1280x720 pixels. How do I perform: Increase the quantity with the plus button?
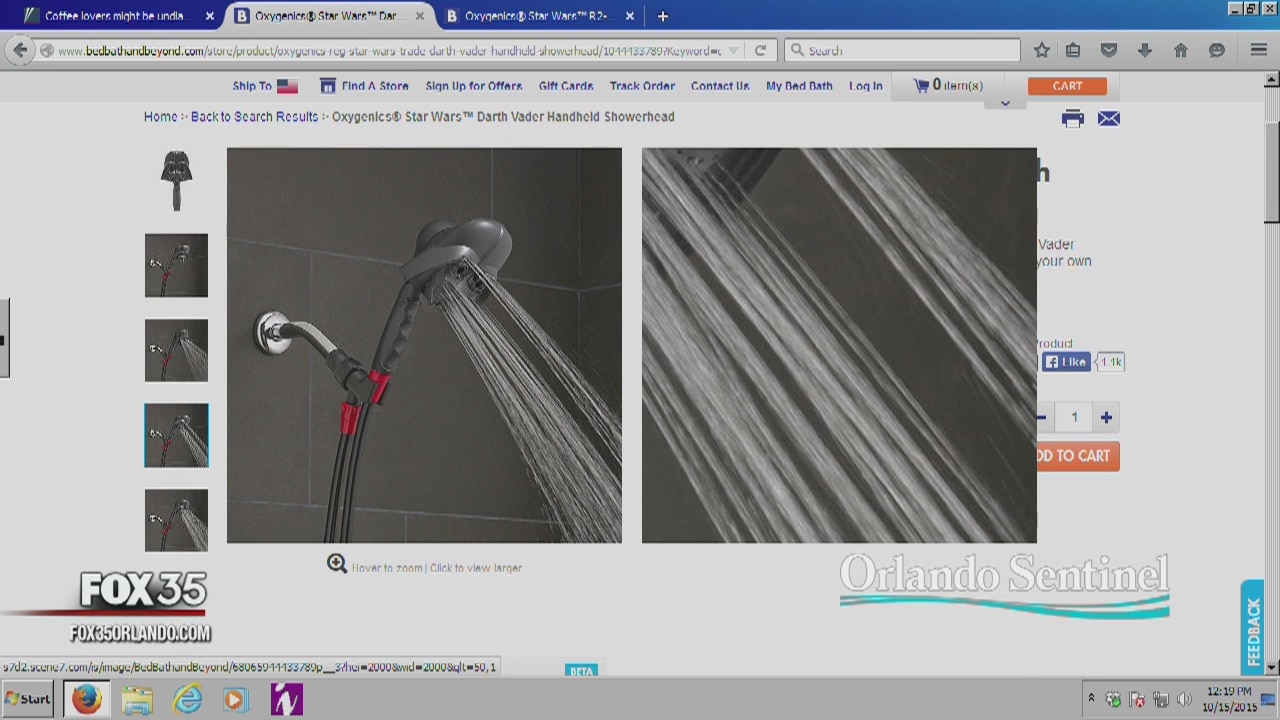1106,418
